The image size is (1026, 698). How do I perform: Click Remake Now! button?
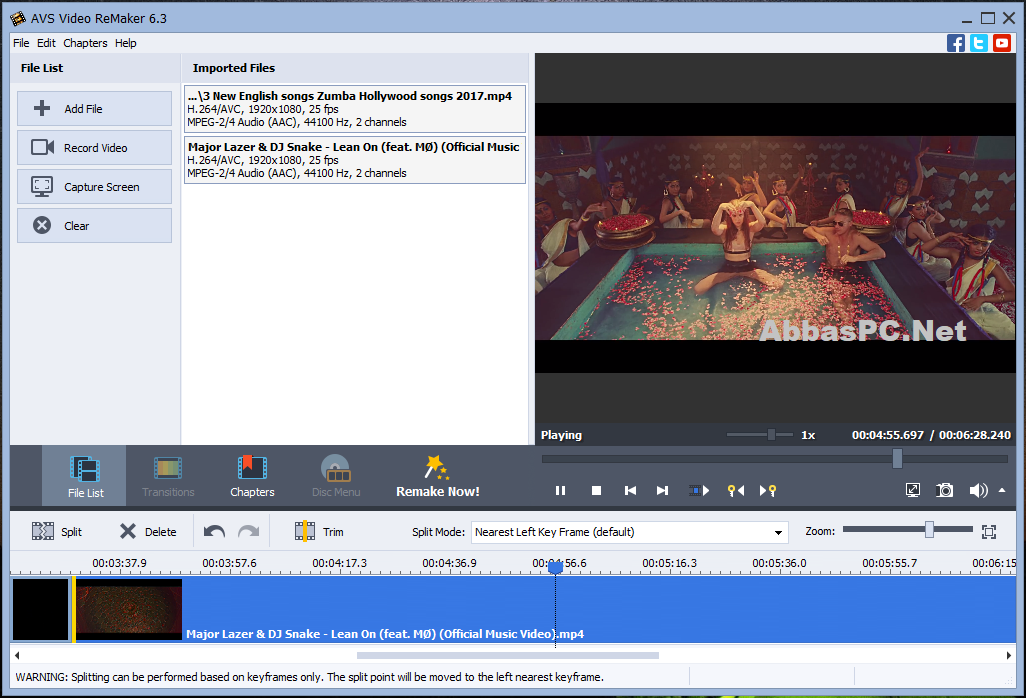pos(438,476)
